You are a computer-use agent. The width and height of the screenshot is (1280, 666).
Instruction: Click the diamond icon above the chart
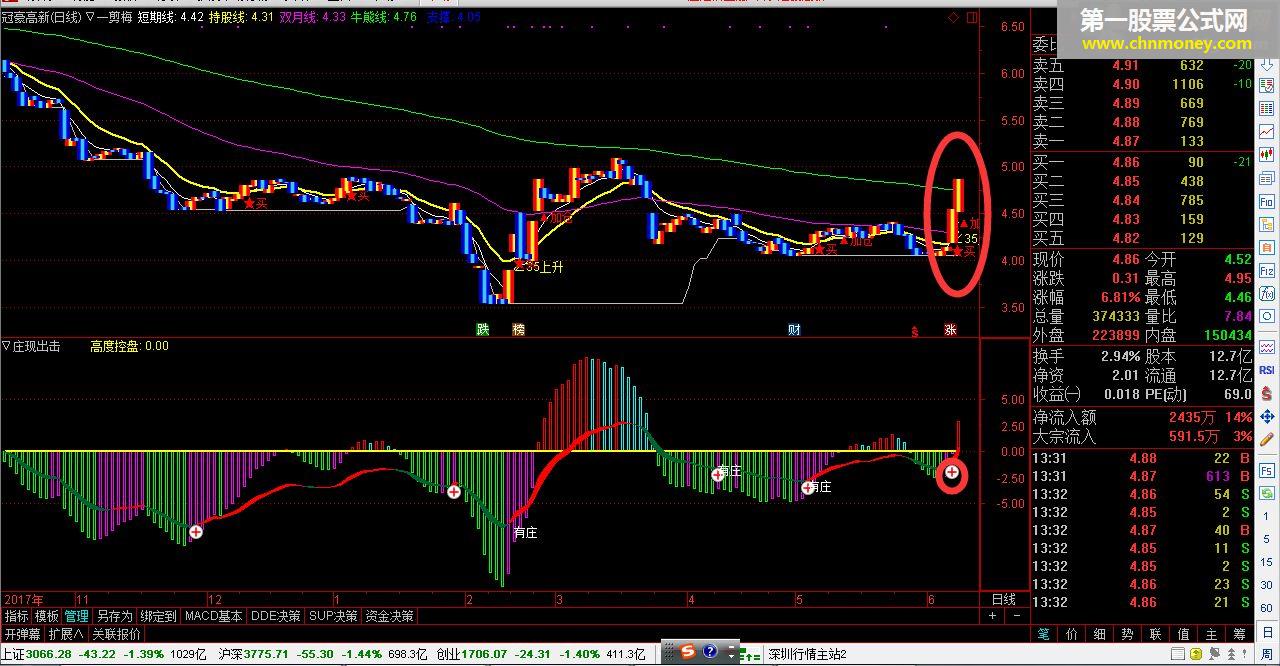953,17
